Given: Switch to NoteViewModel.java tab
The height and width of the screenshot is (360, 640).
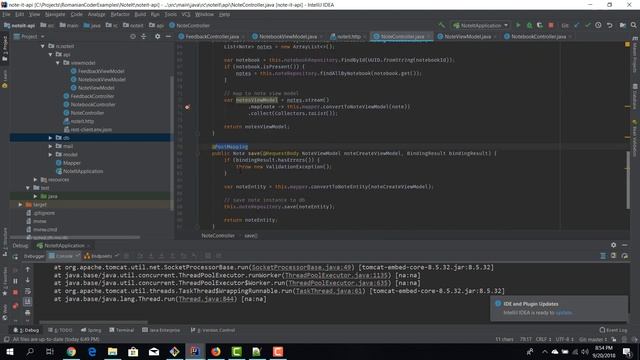Looking at the screenshot, I should tap(467, 36).
